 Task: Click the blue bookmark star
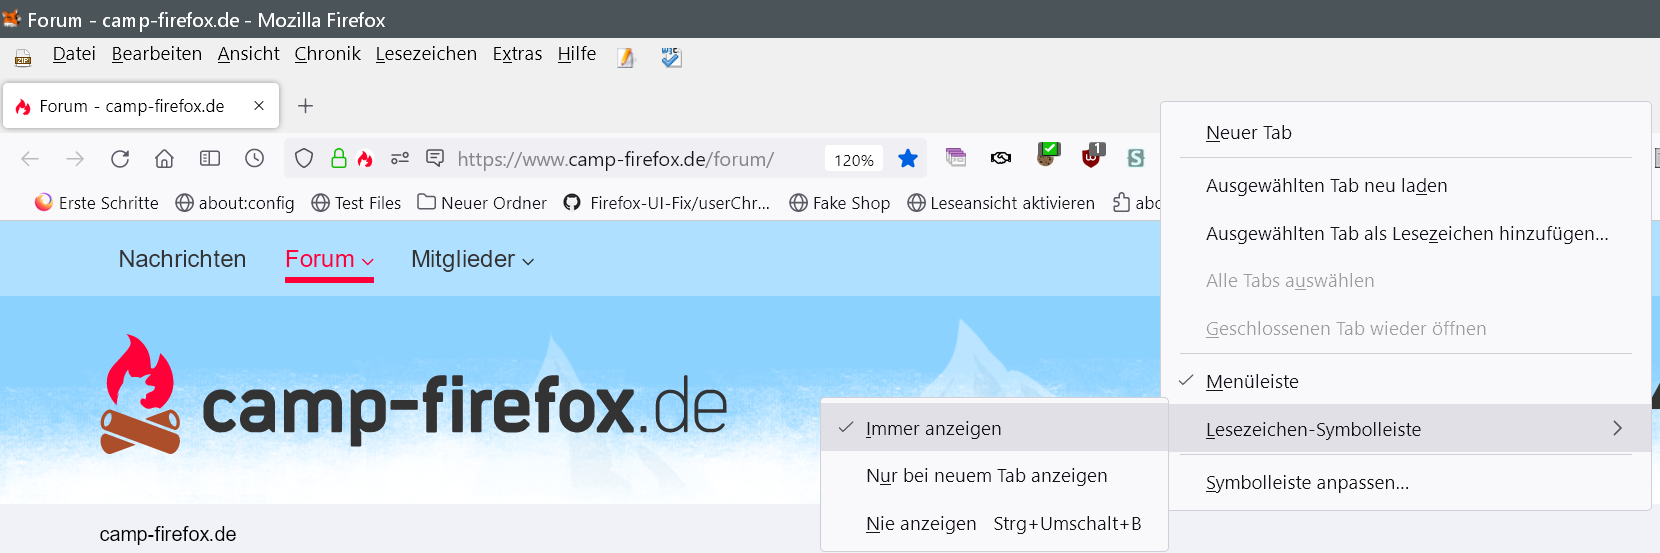click(x=908, y=158)
